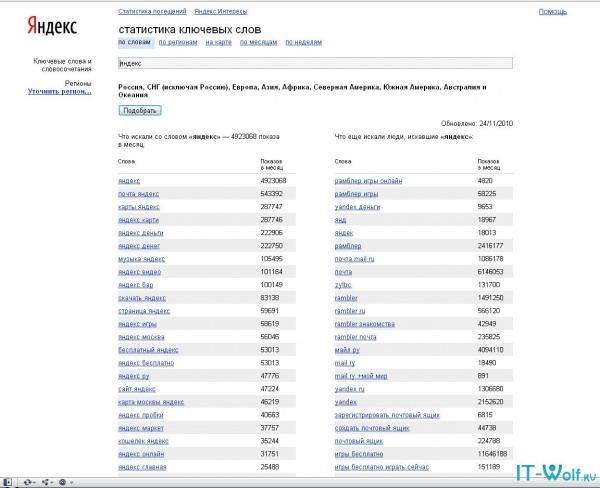This screenshot has height=488, width=600.
Task: Open 'mail ry +мой мир' link
Action: 361,376
